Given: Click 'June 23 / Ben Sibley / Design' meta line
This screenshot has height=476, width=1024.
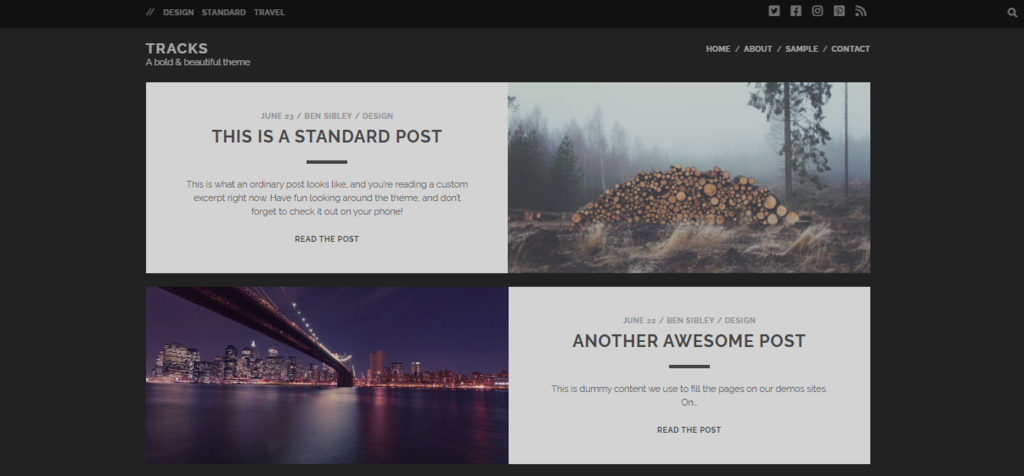Looking at the screenshot, I should (327, 116).
